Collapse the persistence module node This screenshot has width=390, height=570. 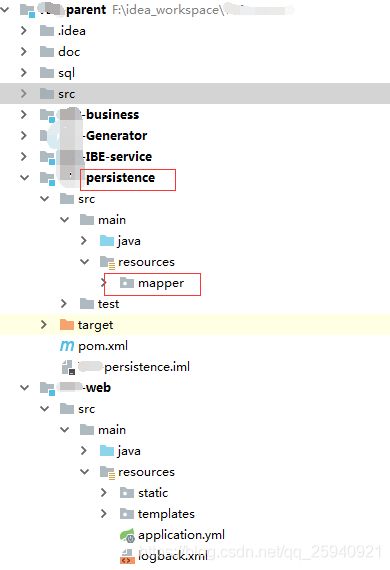point(24,178)
